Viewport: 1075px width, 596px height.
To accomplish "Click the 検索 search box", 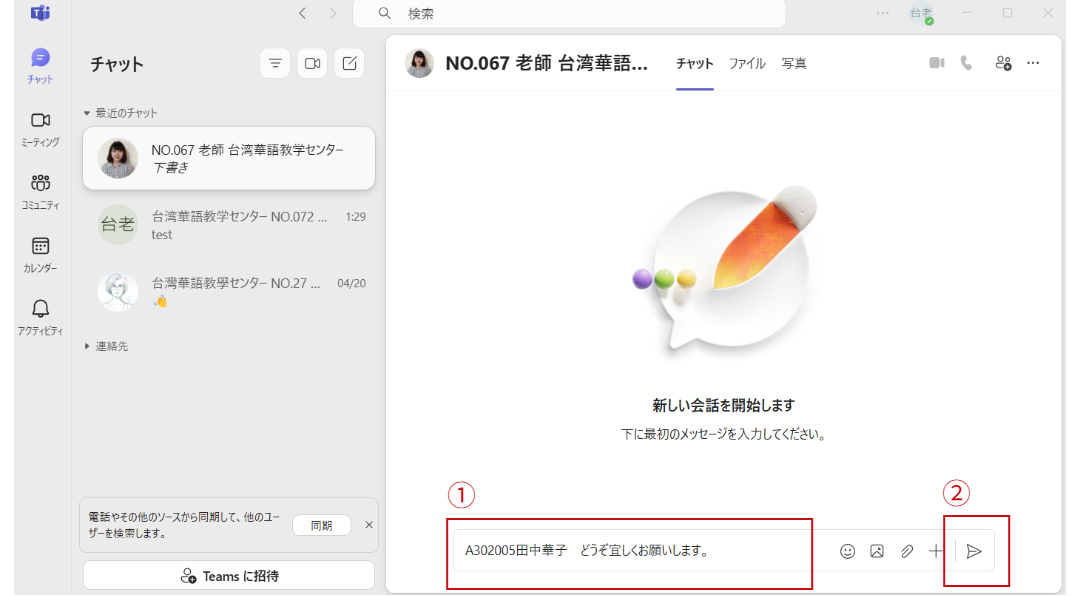I will (x=570, y=14).
